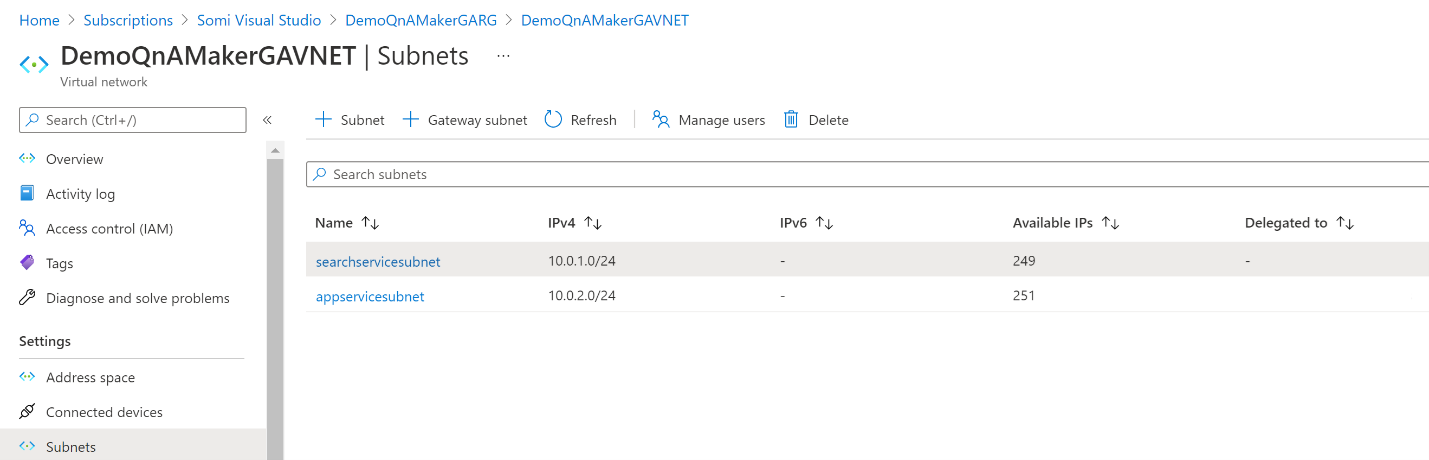This screenshot has height=460, width=1429.
Task: Click the Refresh icon in toolbar
Action: click(x=553, y=120)
